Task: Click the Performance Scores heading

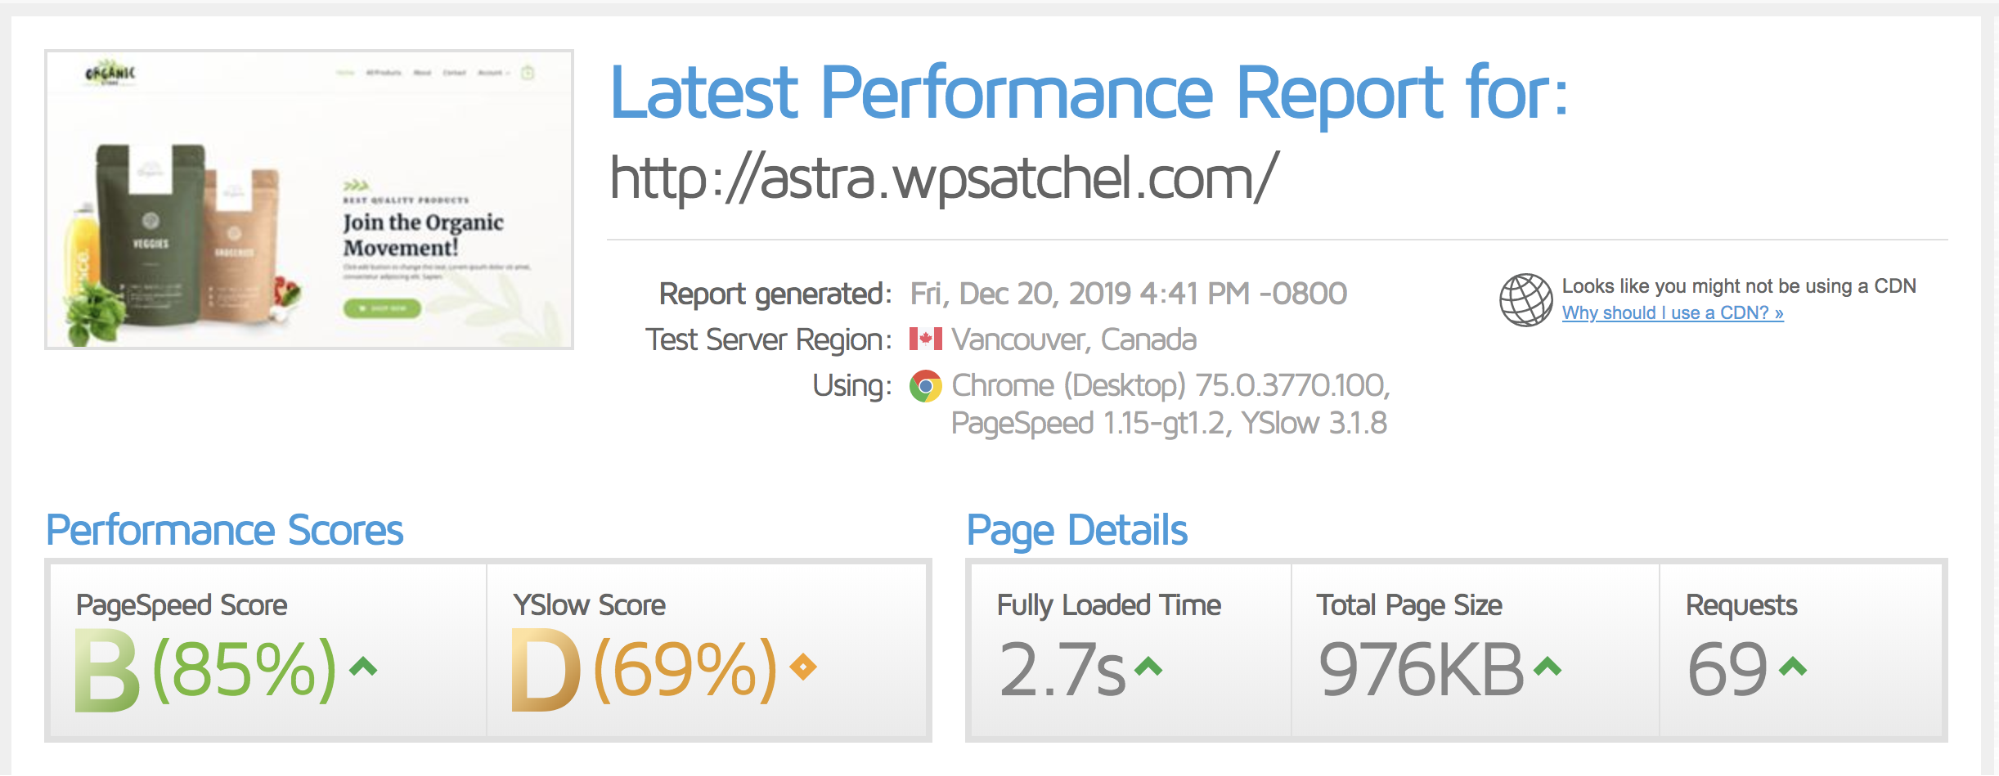Action: pyautogui.click(x=223, y=530)
